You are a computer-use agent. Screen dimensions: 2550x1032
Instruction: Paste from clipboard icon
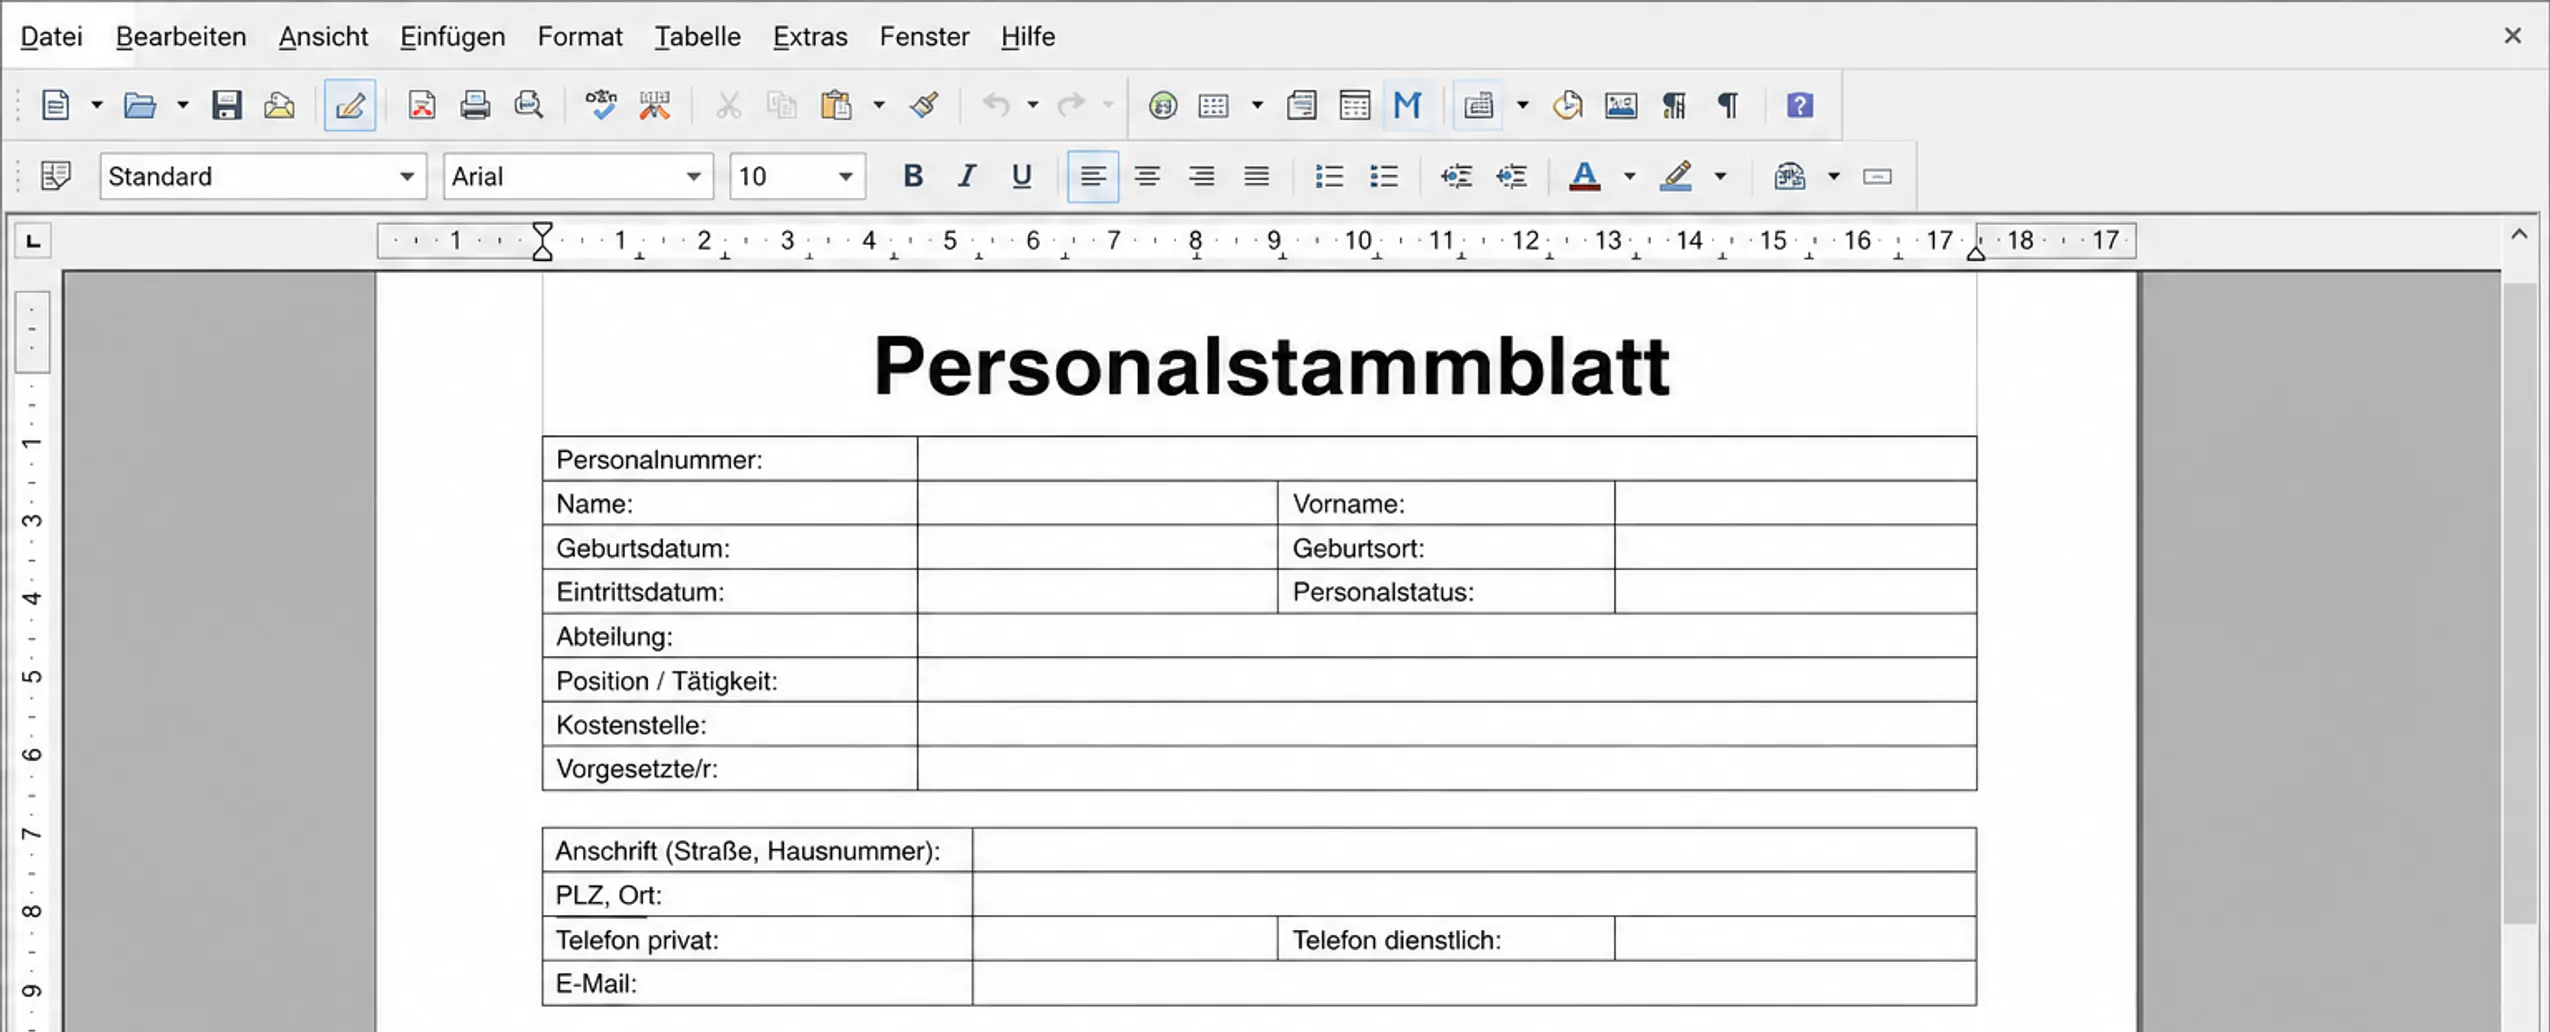click(x=836, y=105)
